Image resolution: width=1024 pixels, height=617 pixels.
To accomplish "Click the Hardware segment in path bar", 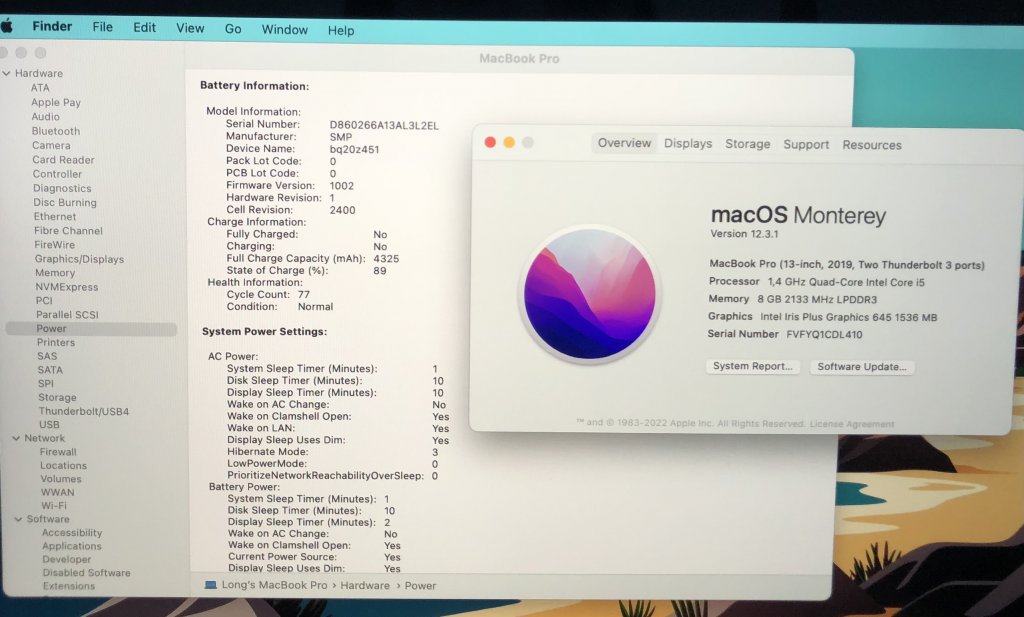I will (364, 586).
